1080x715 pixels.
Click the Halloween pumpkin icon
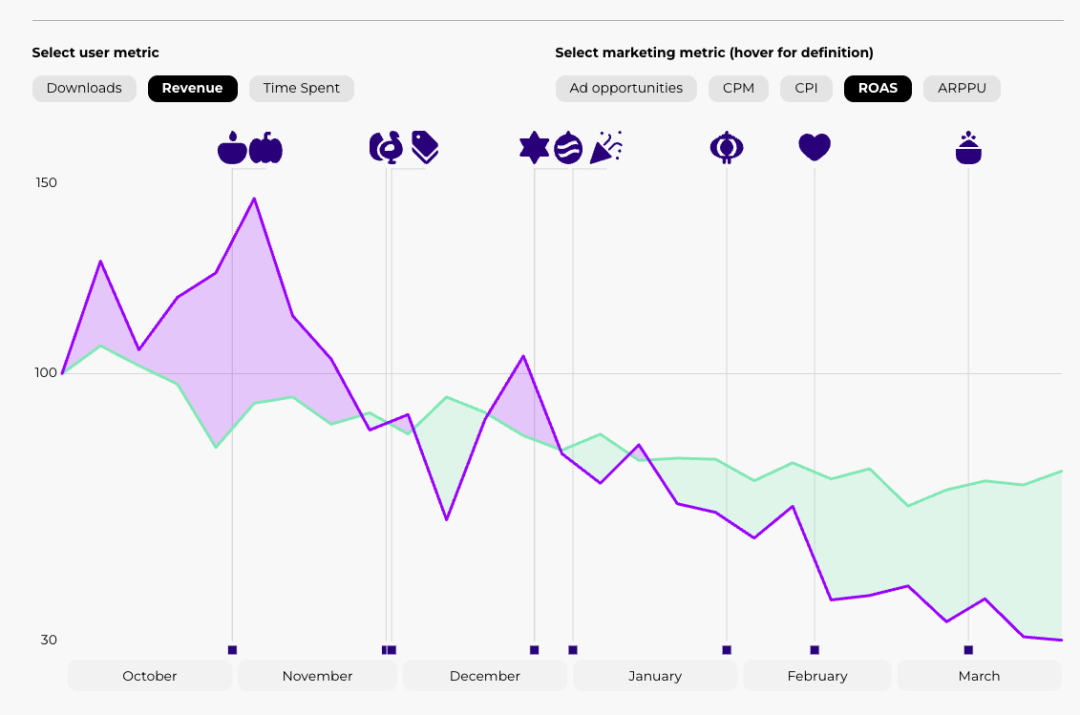[266, 147]
